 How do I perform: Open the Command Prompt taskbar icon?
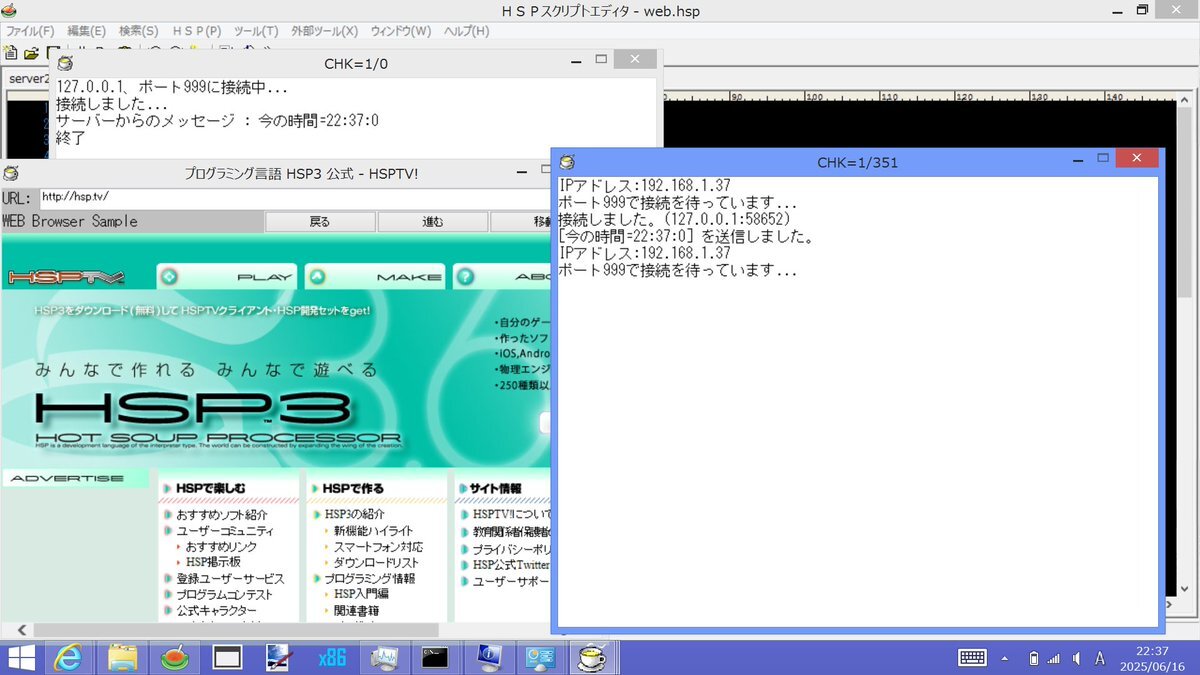(436, 657)
